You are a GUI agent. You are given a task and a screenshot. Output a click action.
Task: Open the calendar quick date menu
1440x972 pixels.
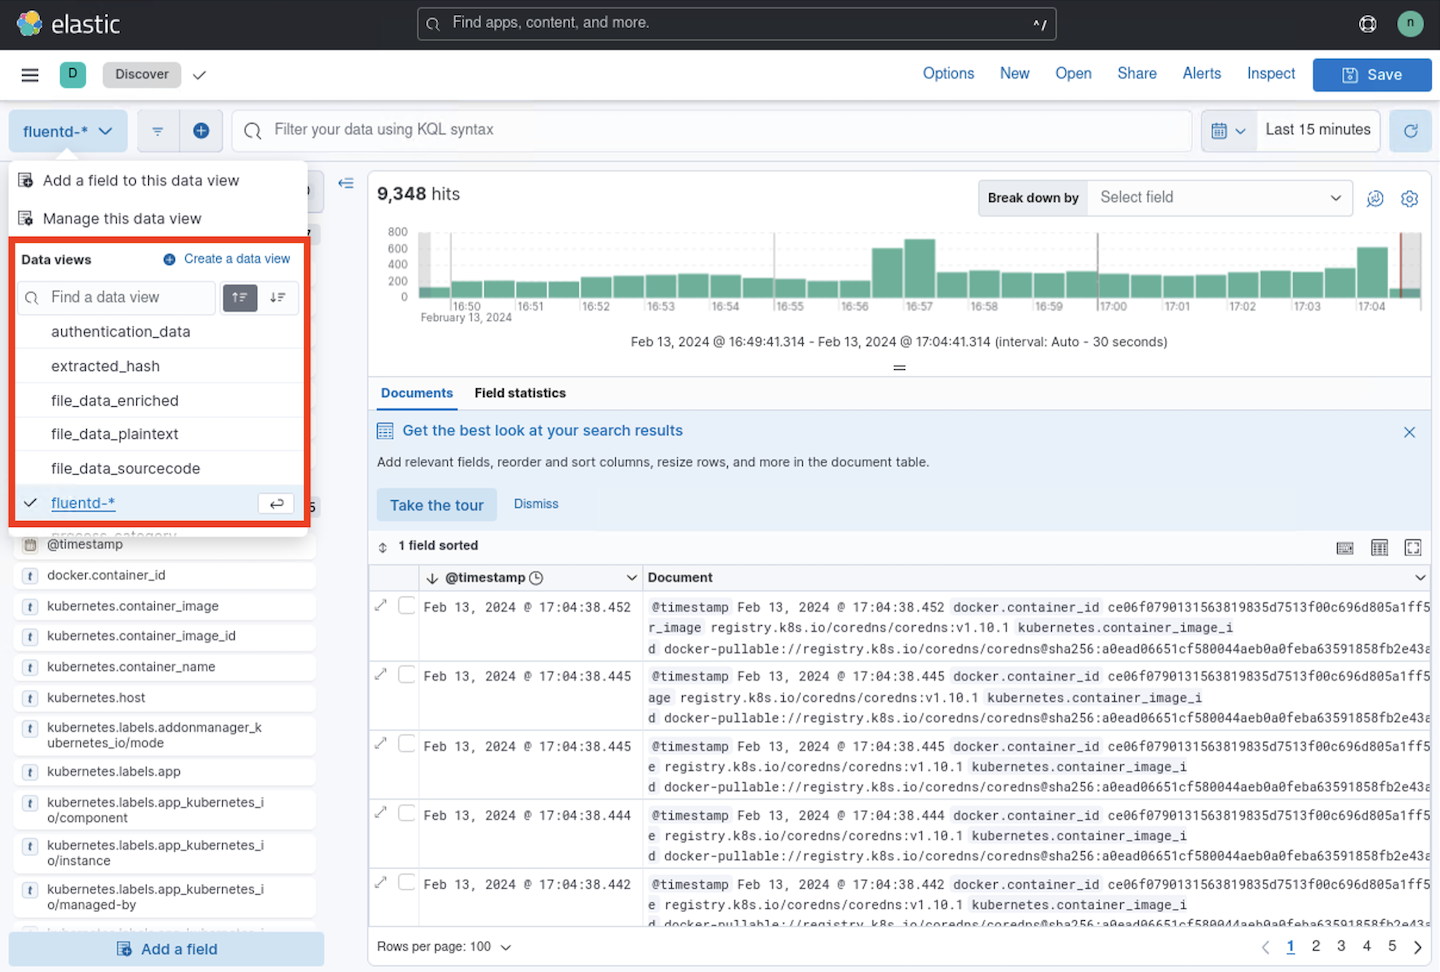[x=1228, y=131]
